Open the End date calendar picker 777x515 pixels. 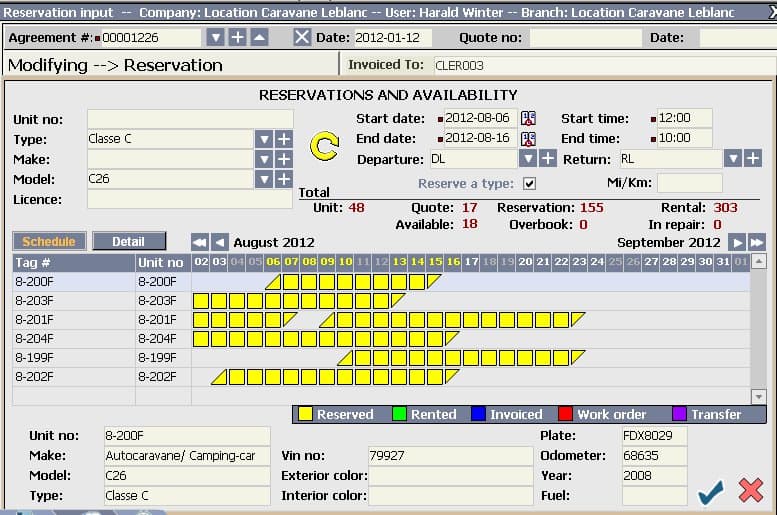(528, 139)
